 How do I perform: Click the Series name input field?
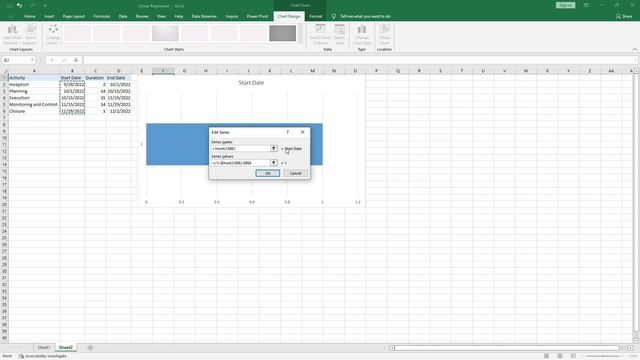click(x=240, y=149)
